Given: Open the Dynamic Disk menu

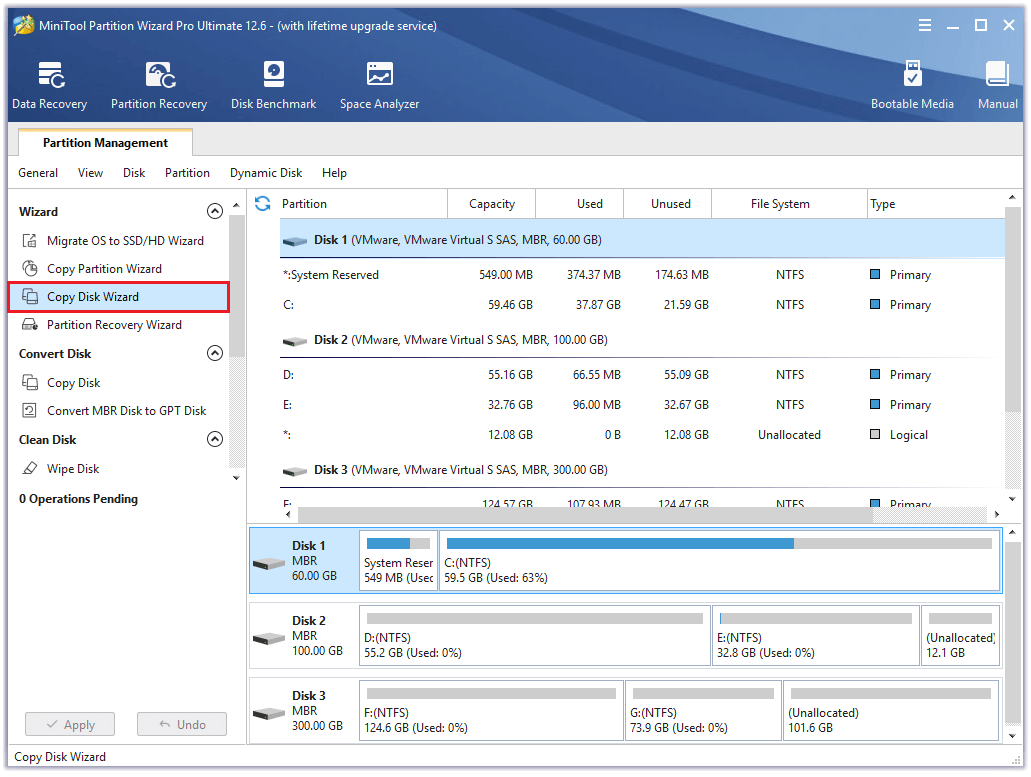Looking at the screenshot, I should pyautogui.click(x=265, y=173).
